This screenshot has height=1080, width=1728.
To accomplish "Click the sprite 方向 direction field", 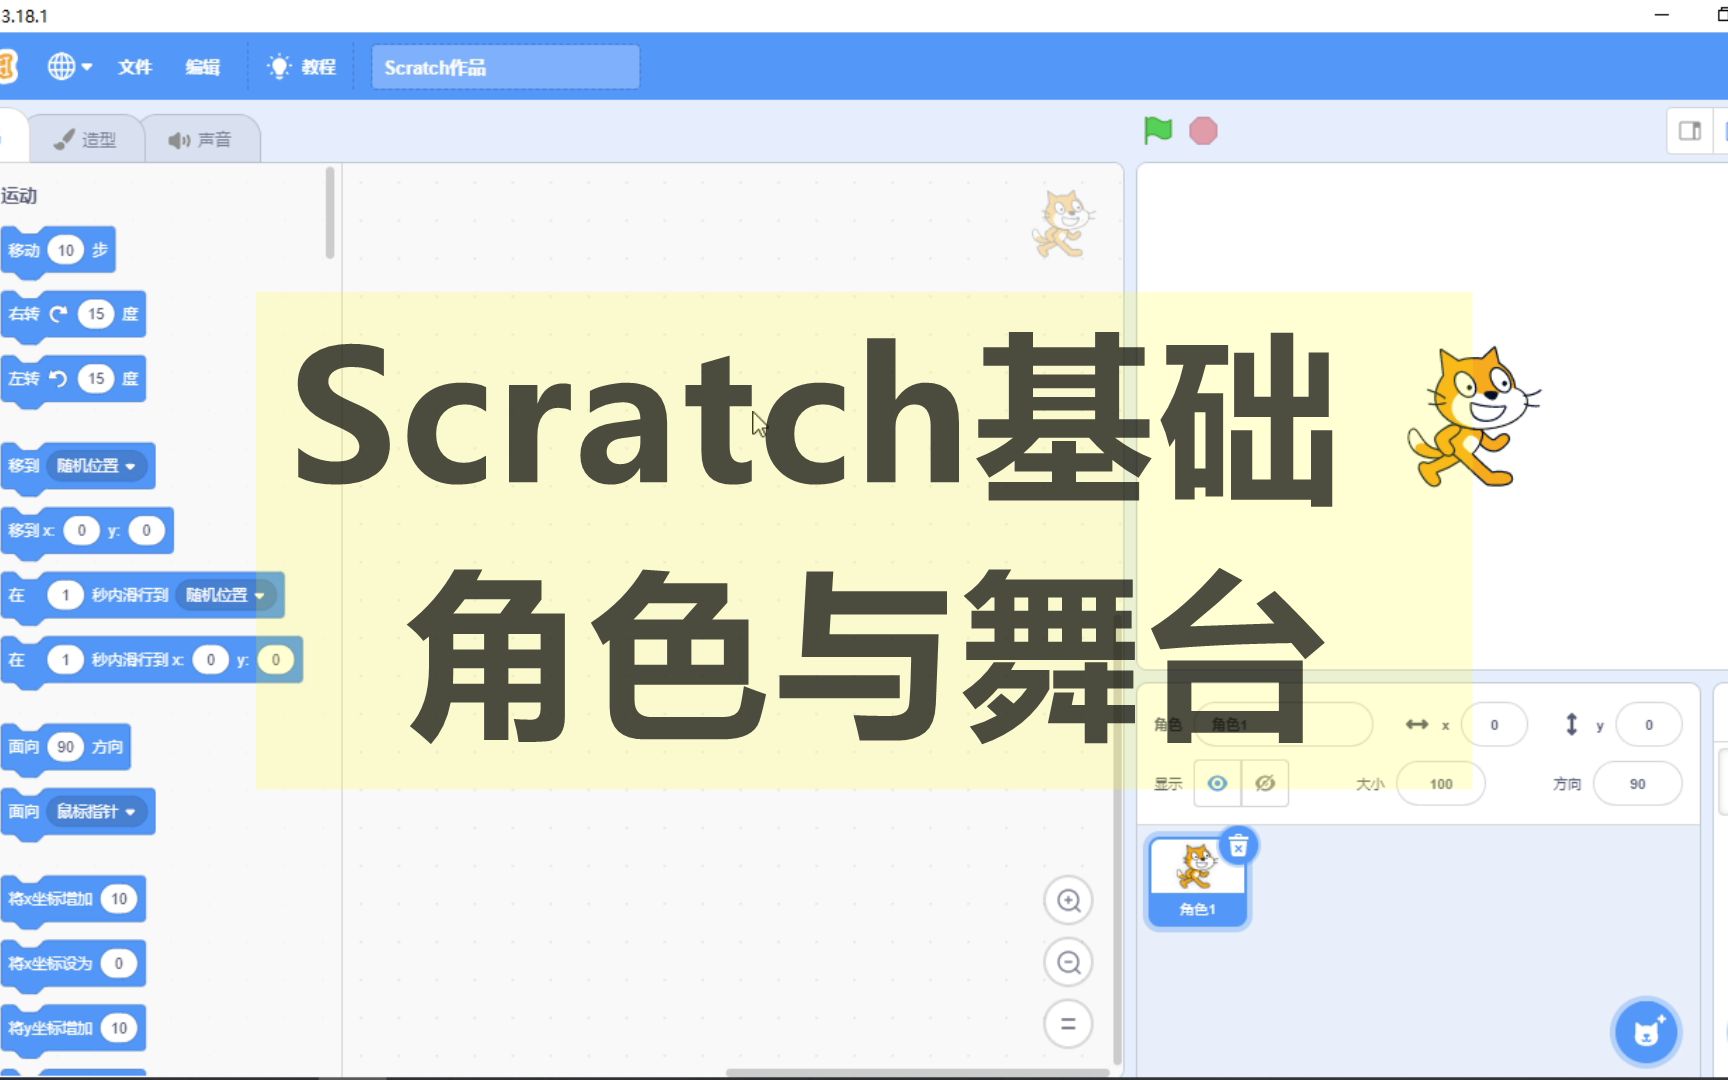I will pos(1637,784).
